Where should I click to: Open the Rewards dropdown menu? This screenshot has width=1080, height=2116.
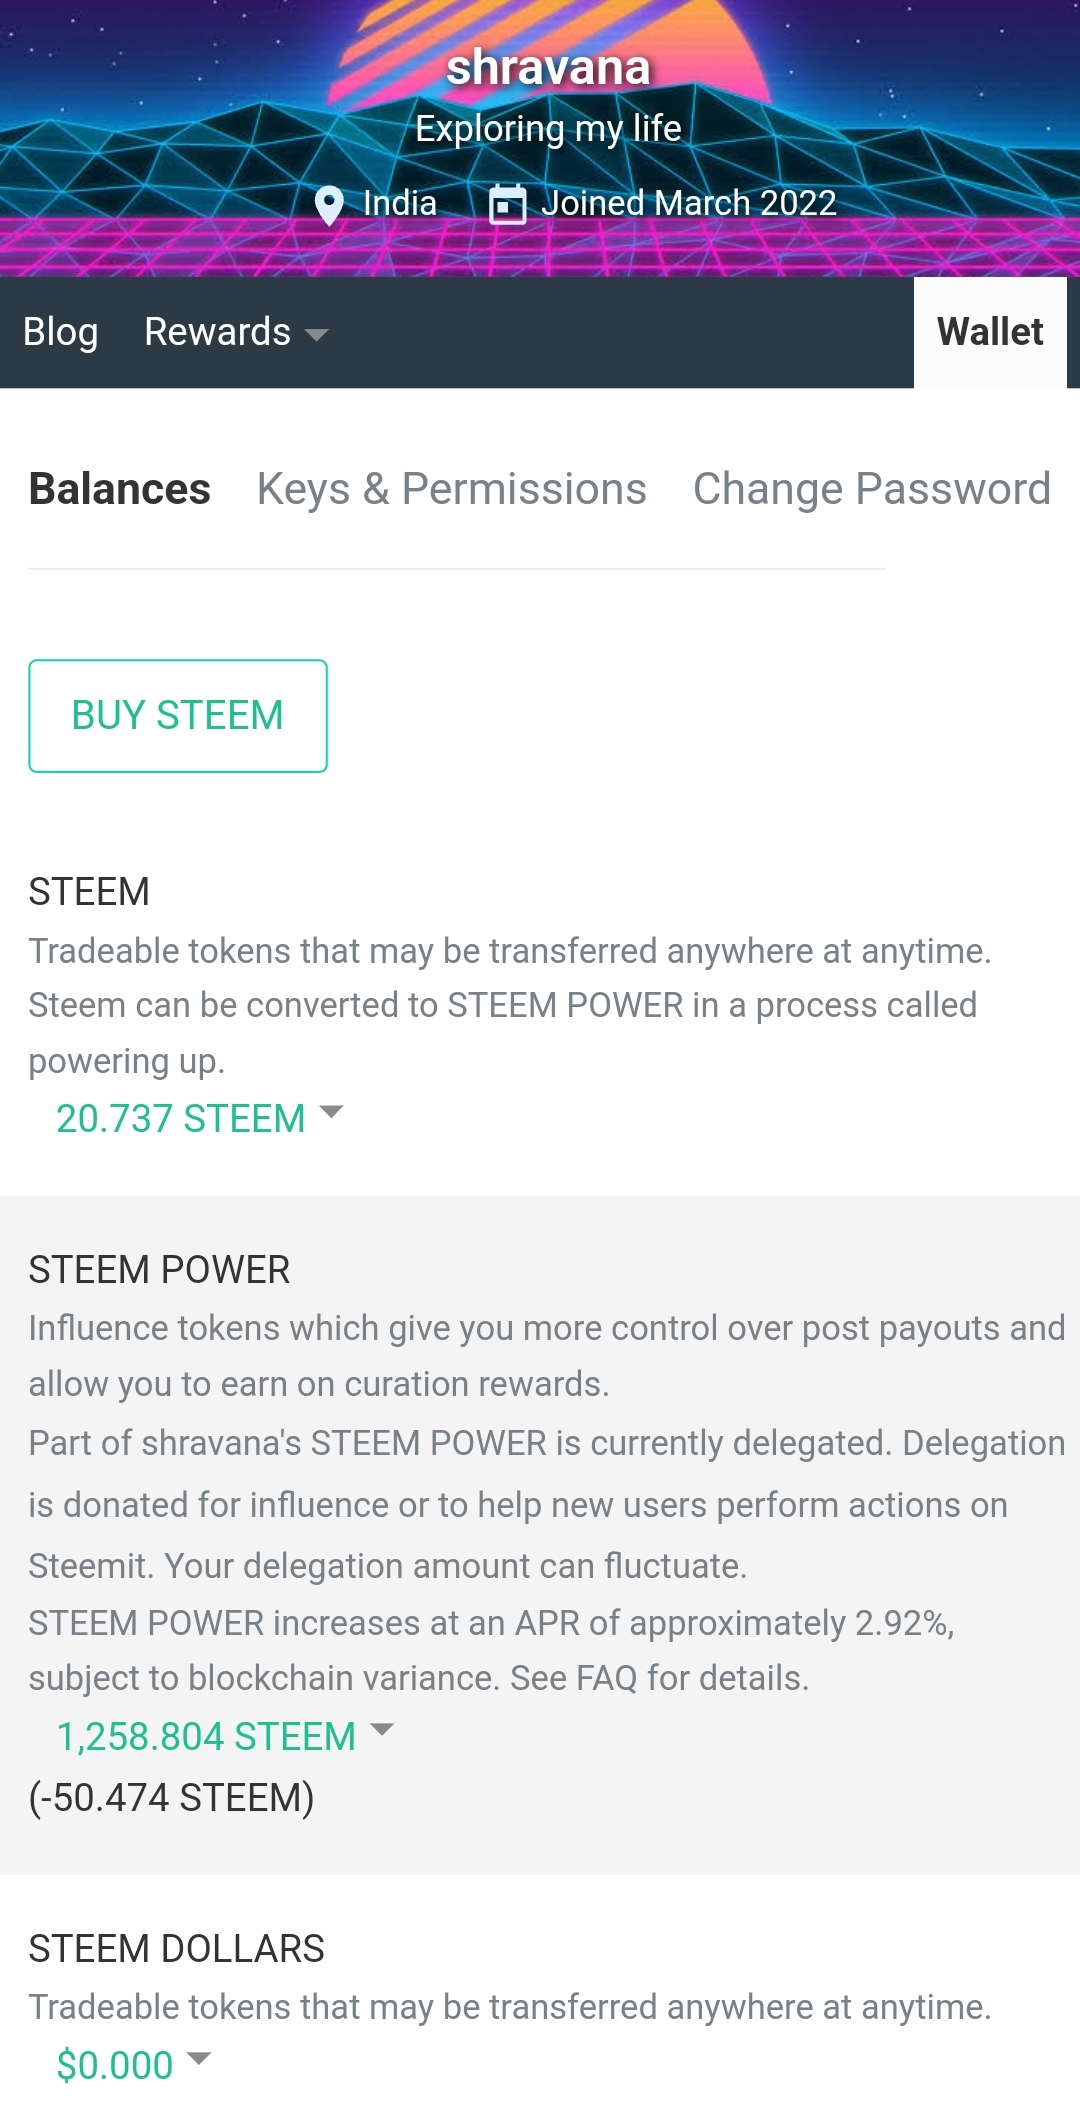[236, 332]
